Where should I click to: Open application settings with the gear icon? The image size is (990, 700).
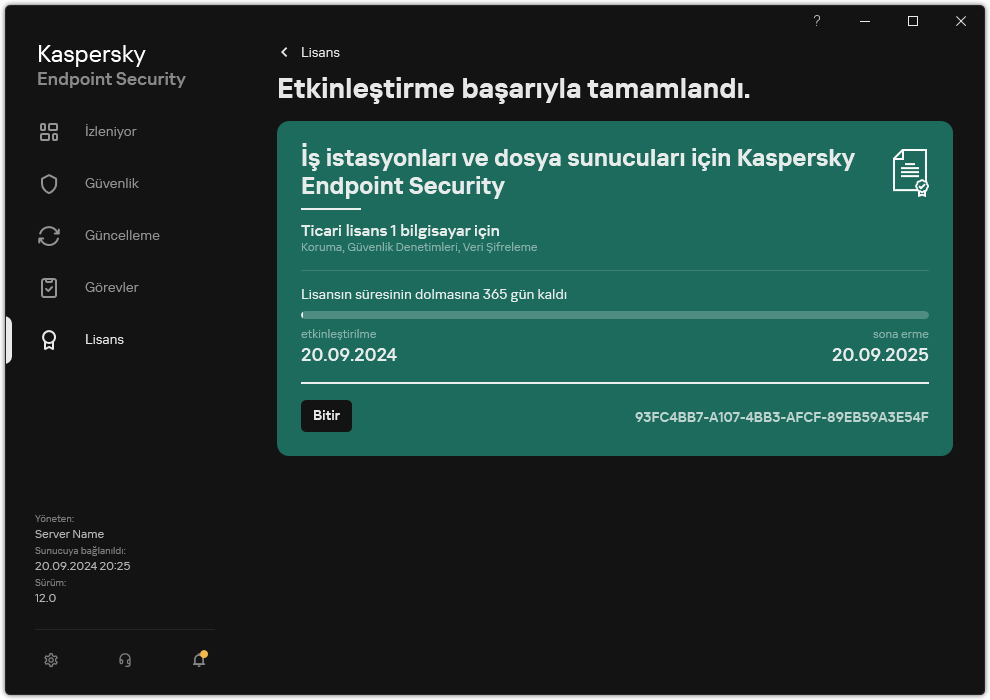click(50, 660)
